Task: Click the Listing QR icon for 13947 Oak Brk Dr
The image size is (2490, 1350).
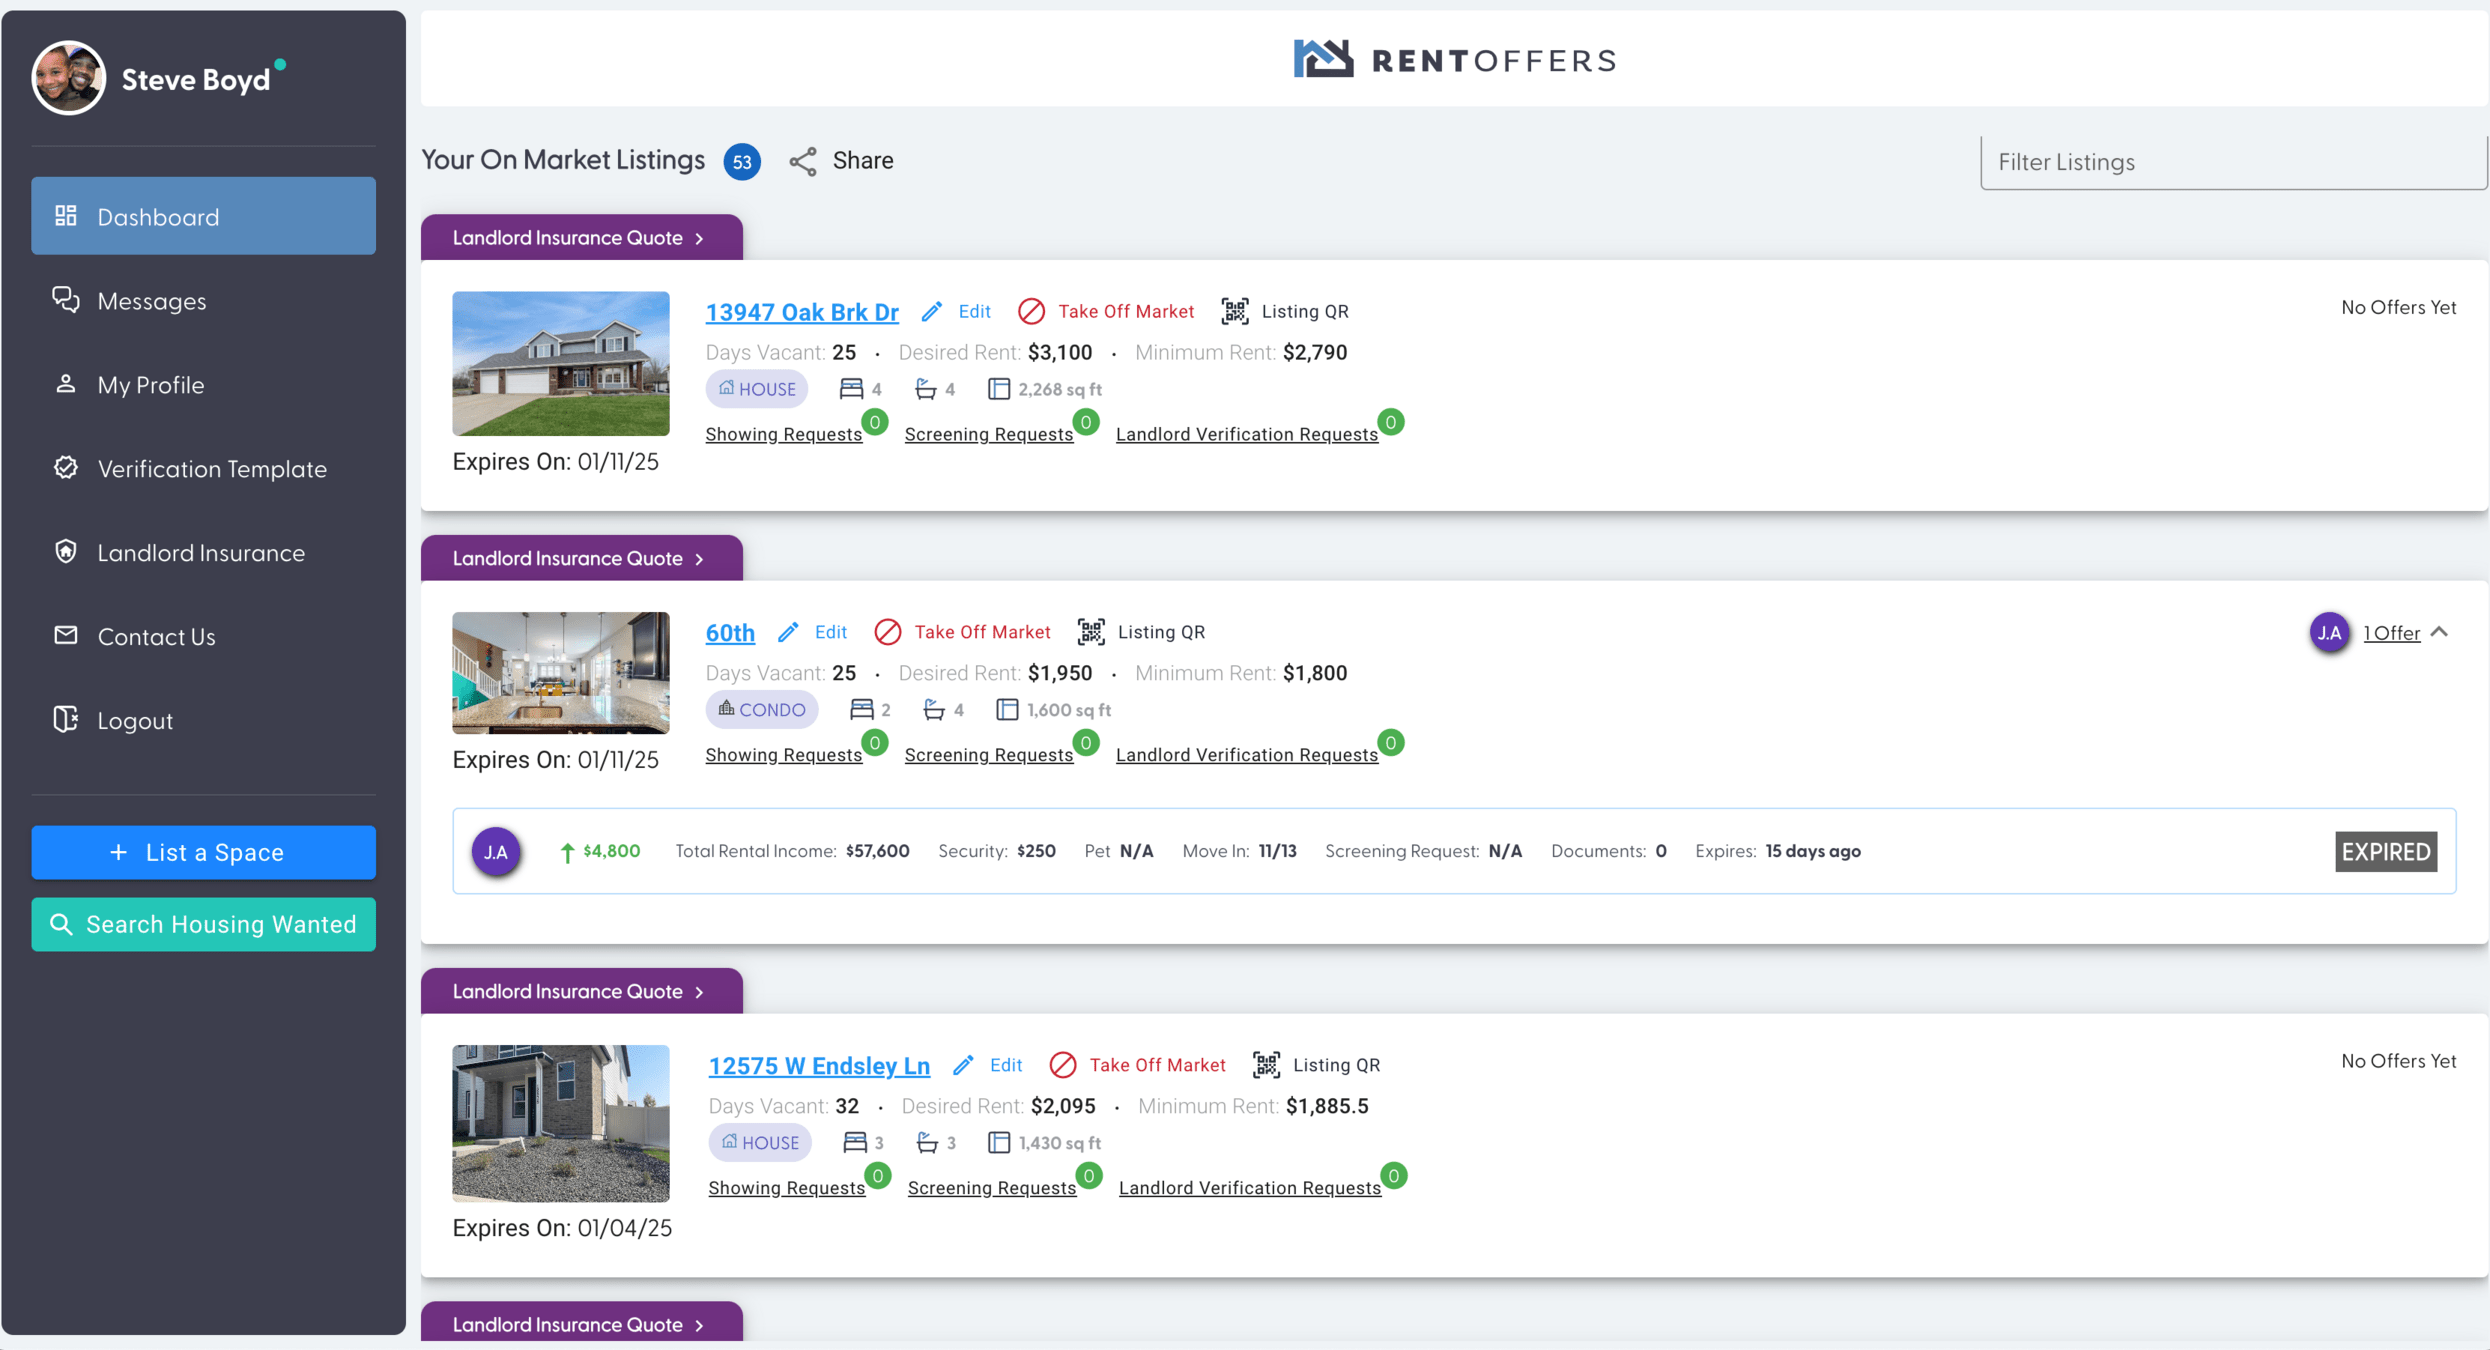Action: tap(1234, 311)
